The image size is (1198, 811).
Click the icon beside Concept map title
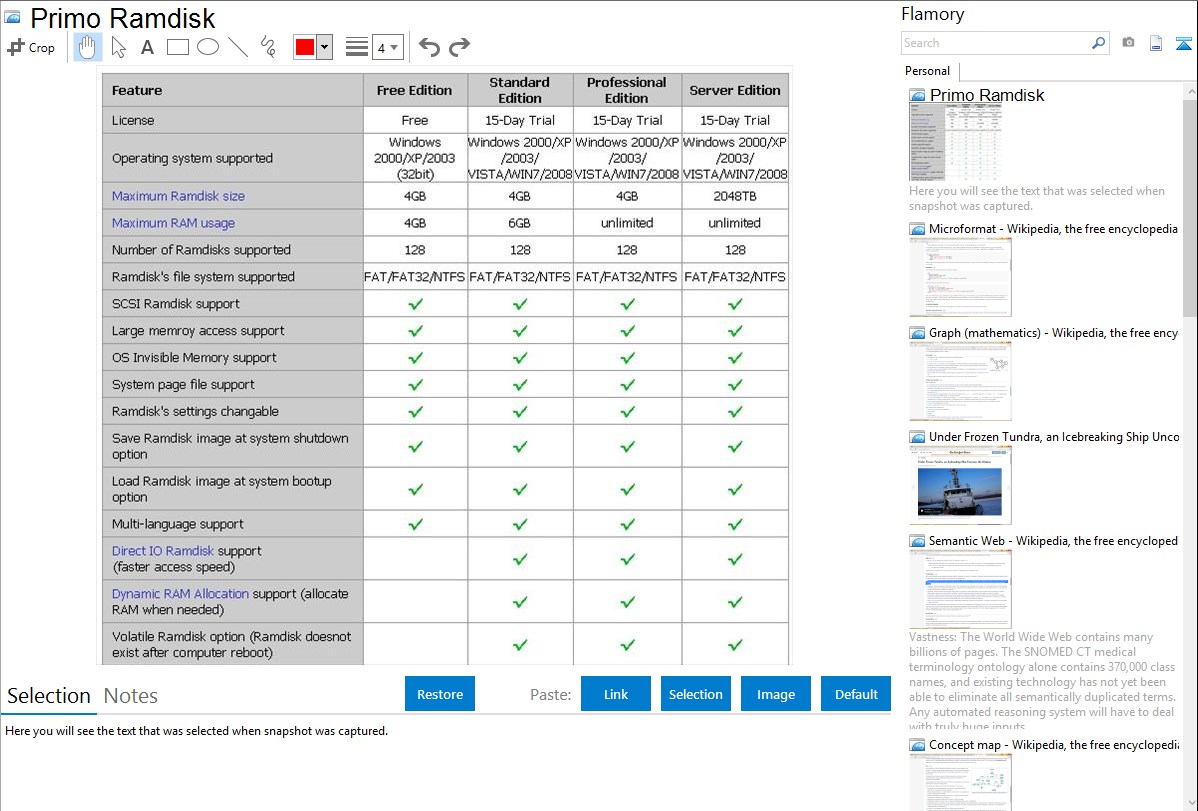(x=917, y=744)
